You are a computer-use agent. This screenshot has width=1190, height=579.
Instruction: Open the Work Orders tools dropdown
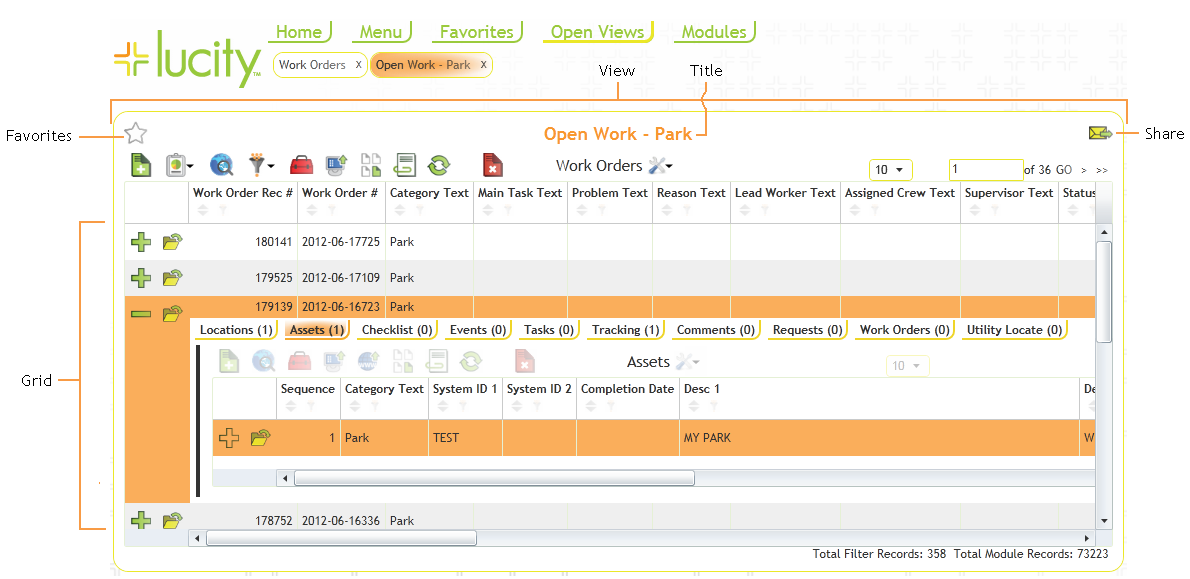click(661, 166)
